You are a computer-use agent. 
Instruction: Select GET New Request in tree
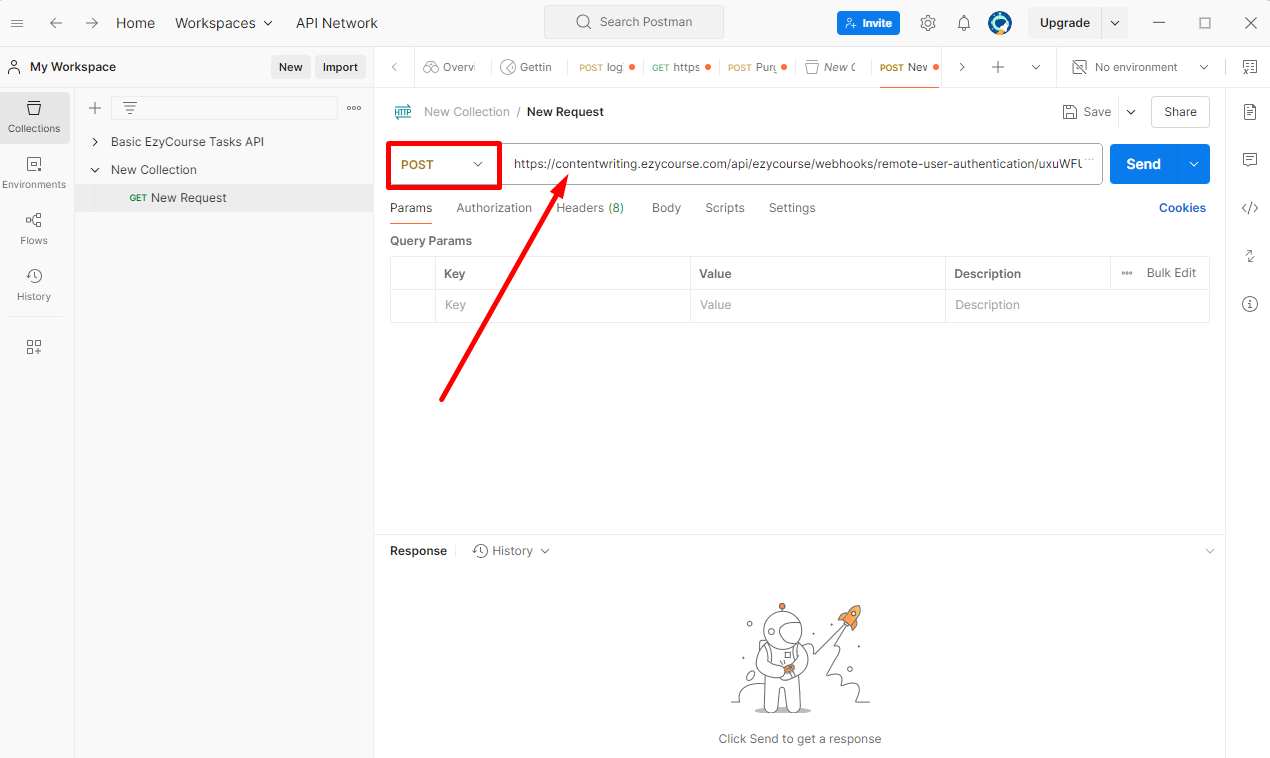pos(224,198)
